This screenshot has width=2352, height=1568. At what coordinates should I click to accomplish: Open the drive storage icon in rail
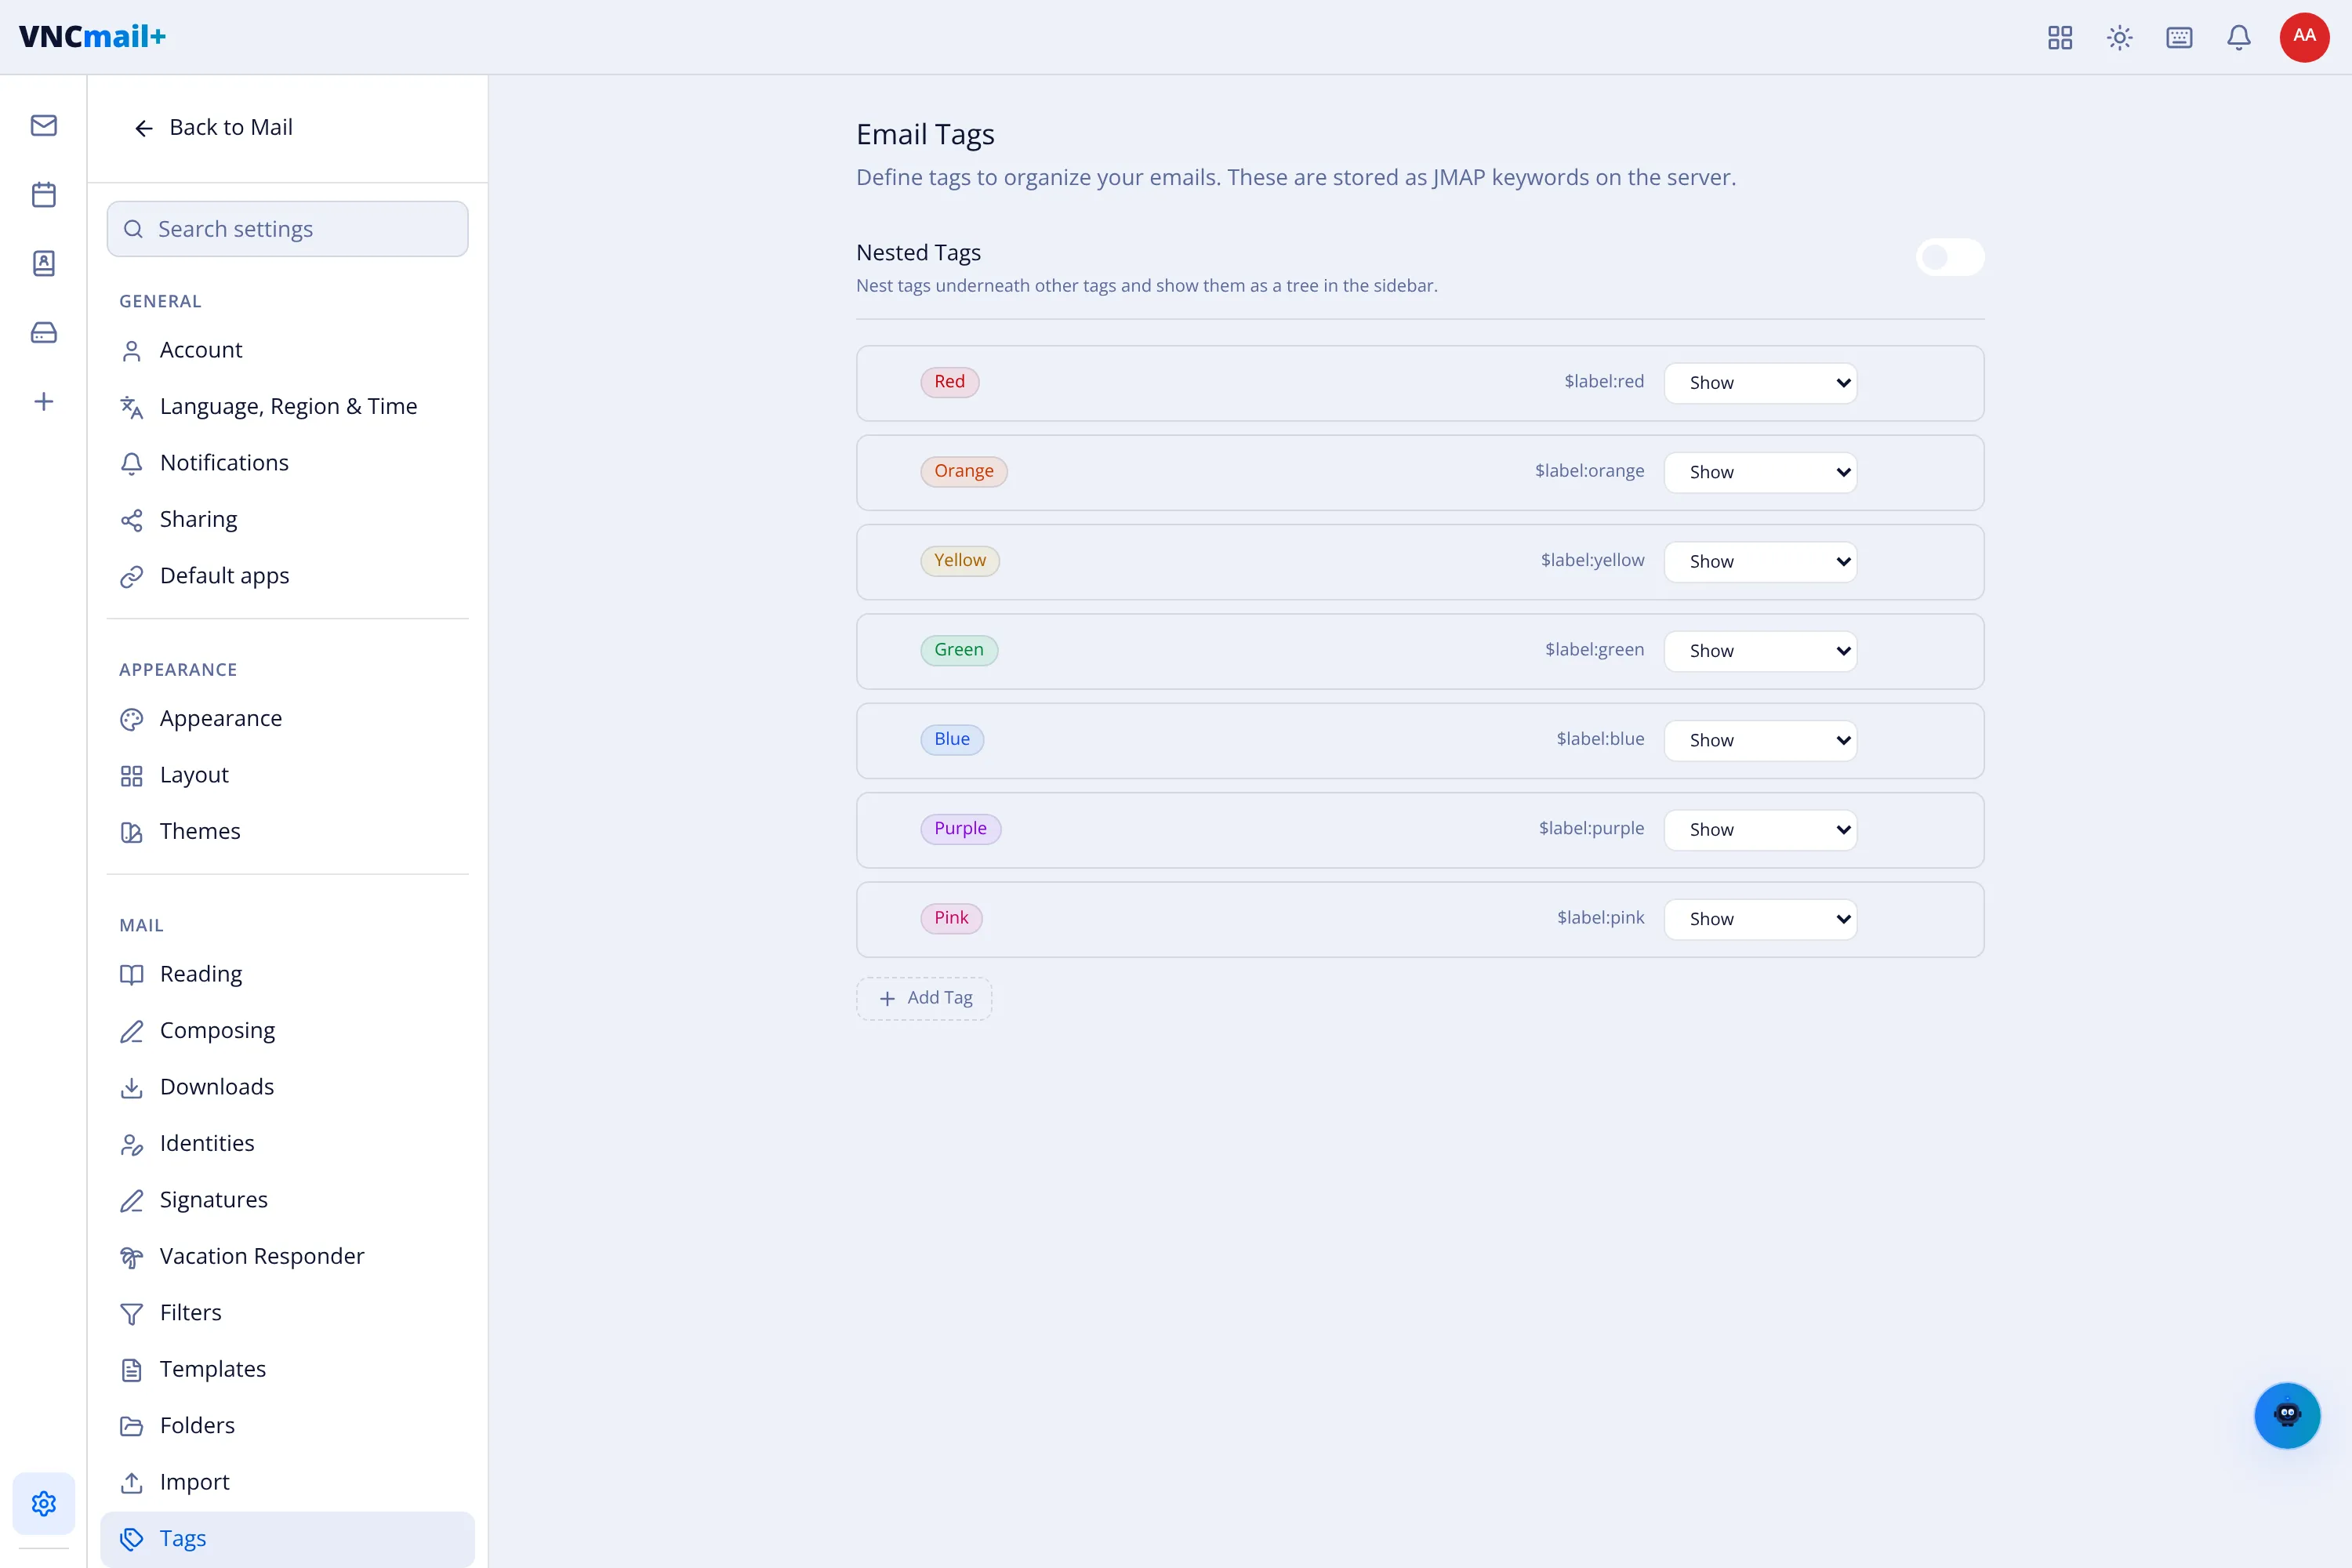point(44,332)
